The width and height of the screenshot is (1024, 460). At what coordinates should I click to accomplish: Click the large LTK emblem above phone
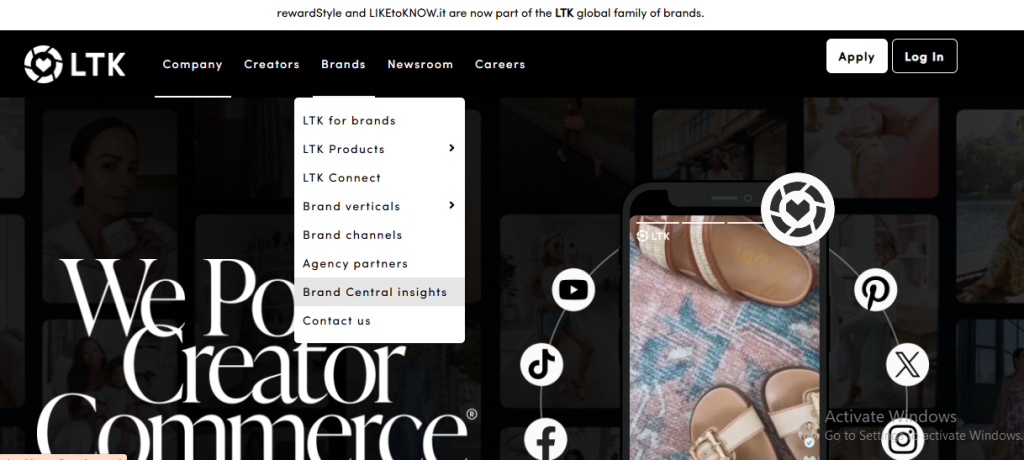[797, 209]
